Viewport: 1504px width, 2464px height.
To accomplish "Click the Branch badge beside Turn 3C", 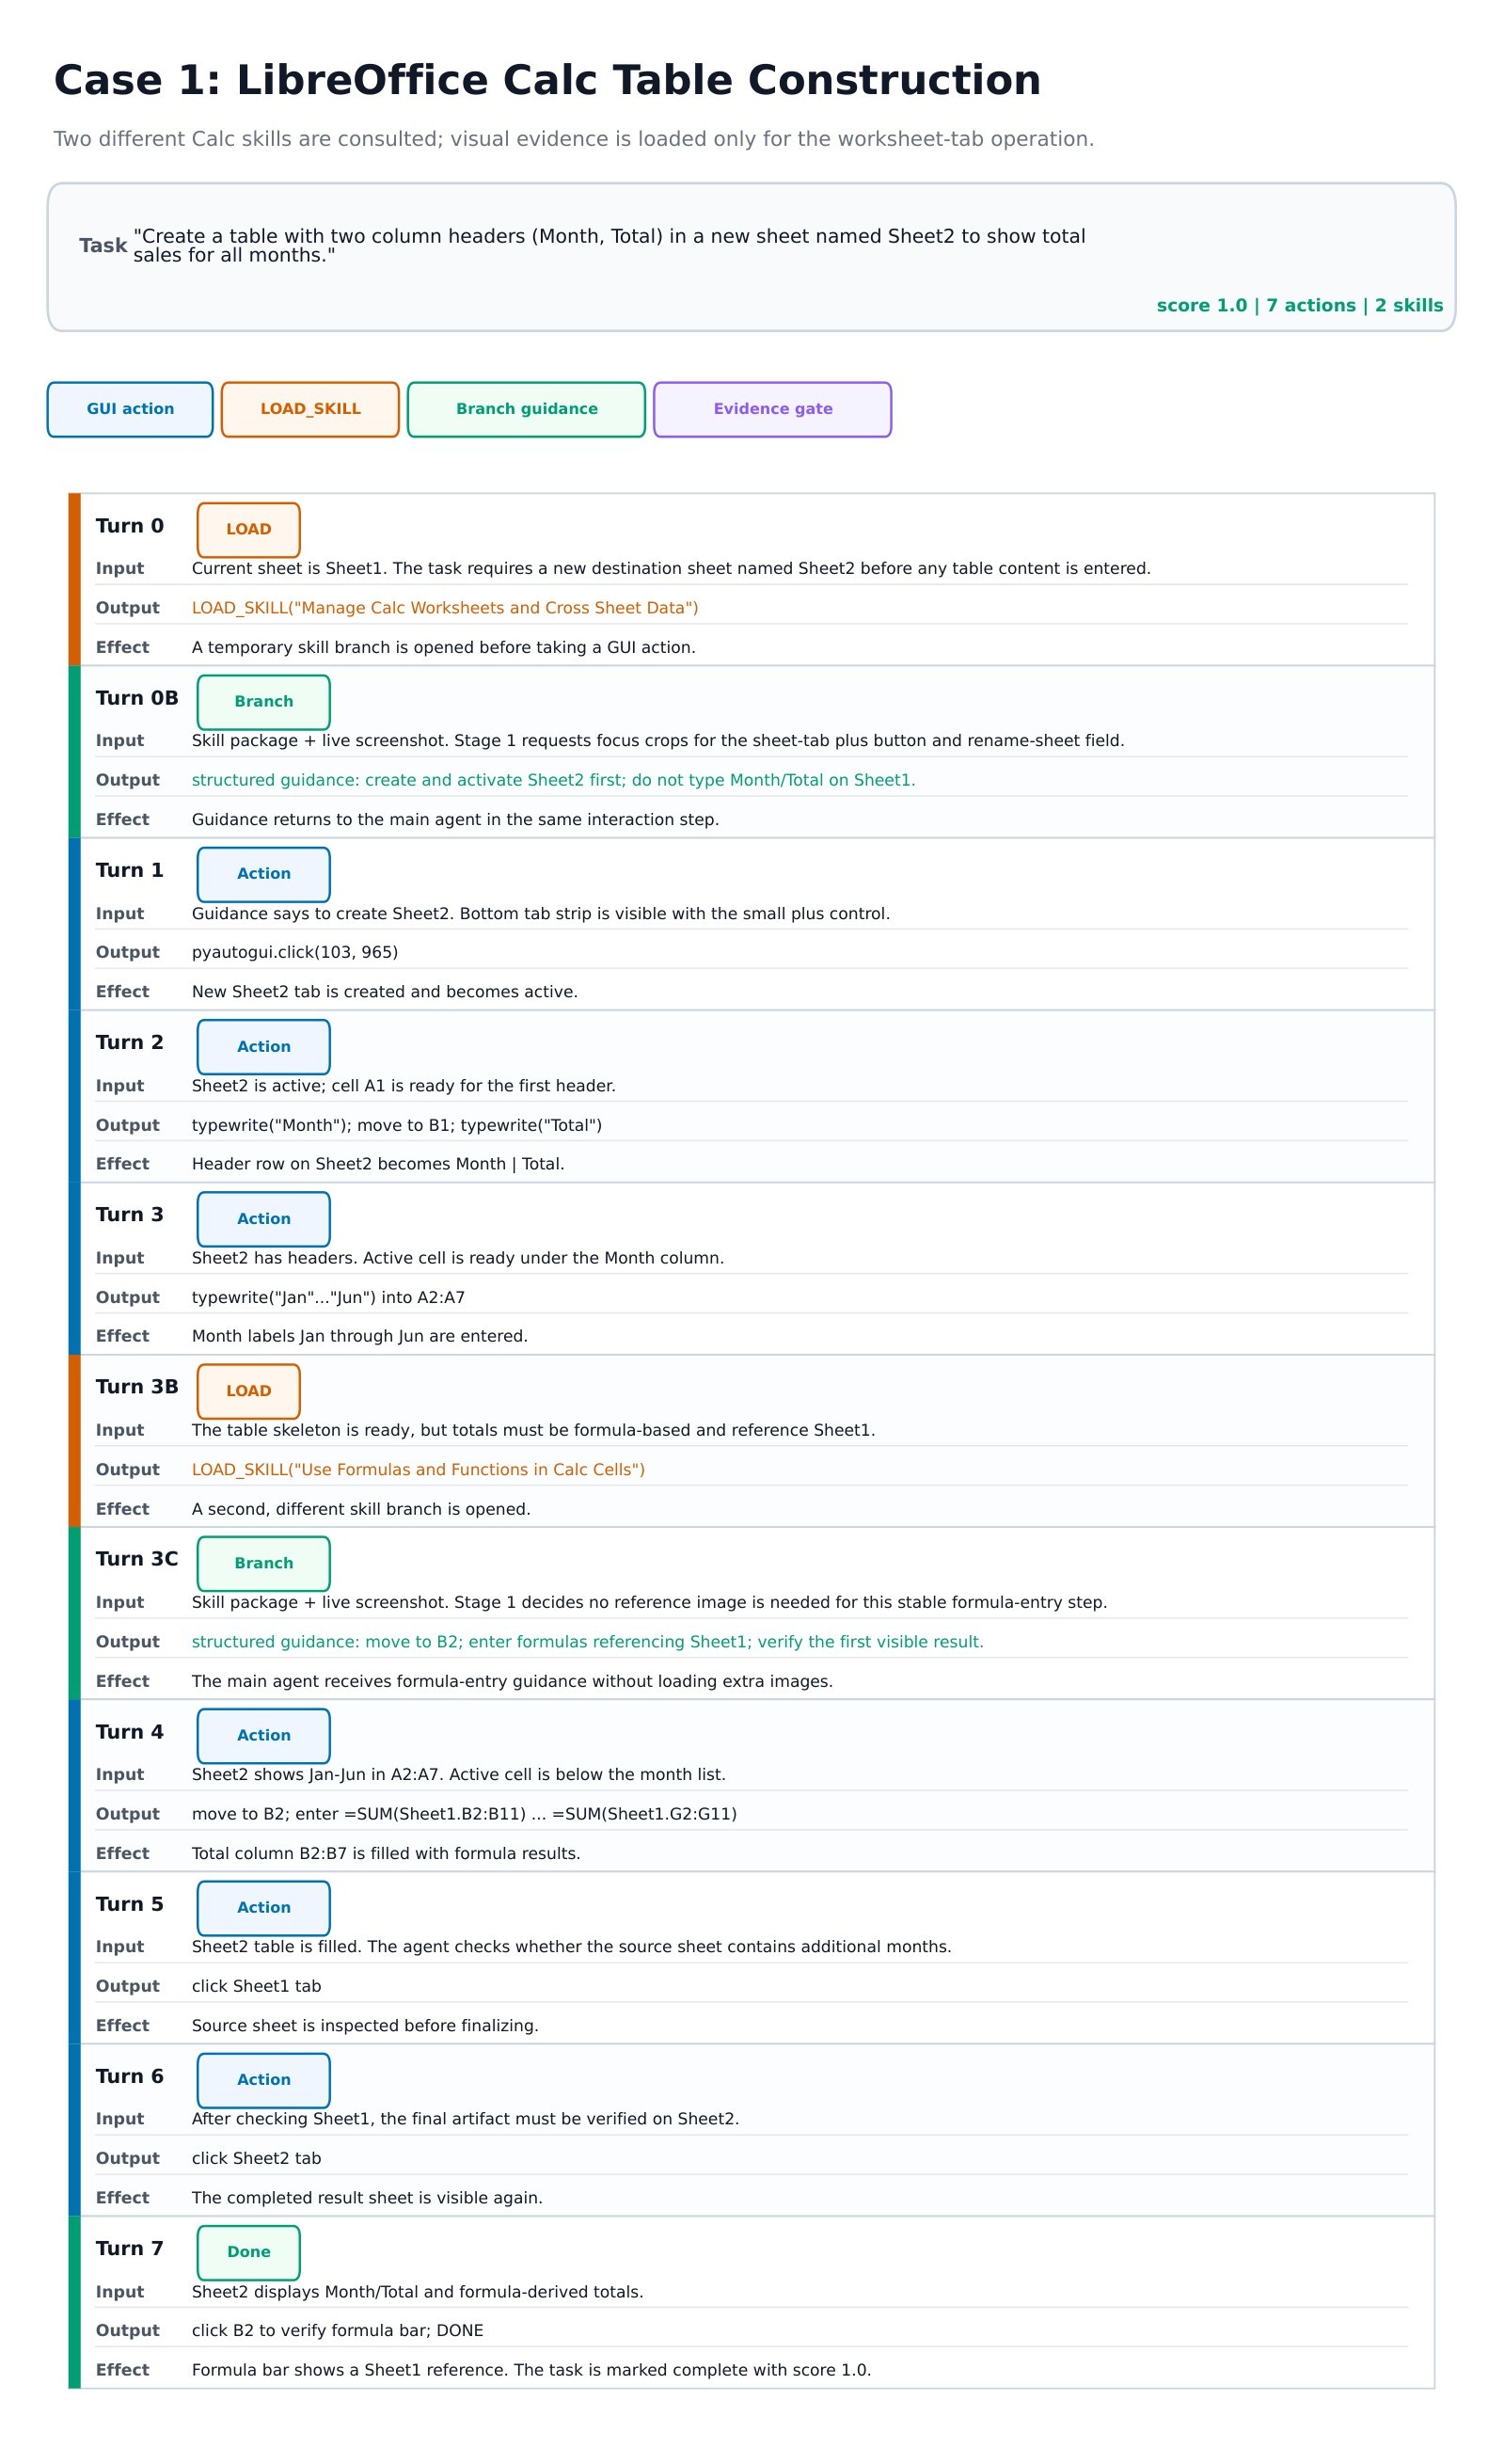I will point(264,1563).
